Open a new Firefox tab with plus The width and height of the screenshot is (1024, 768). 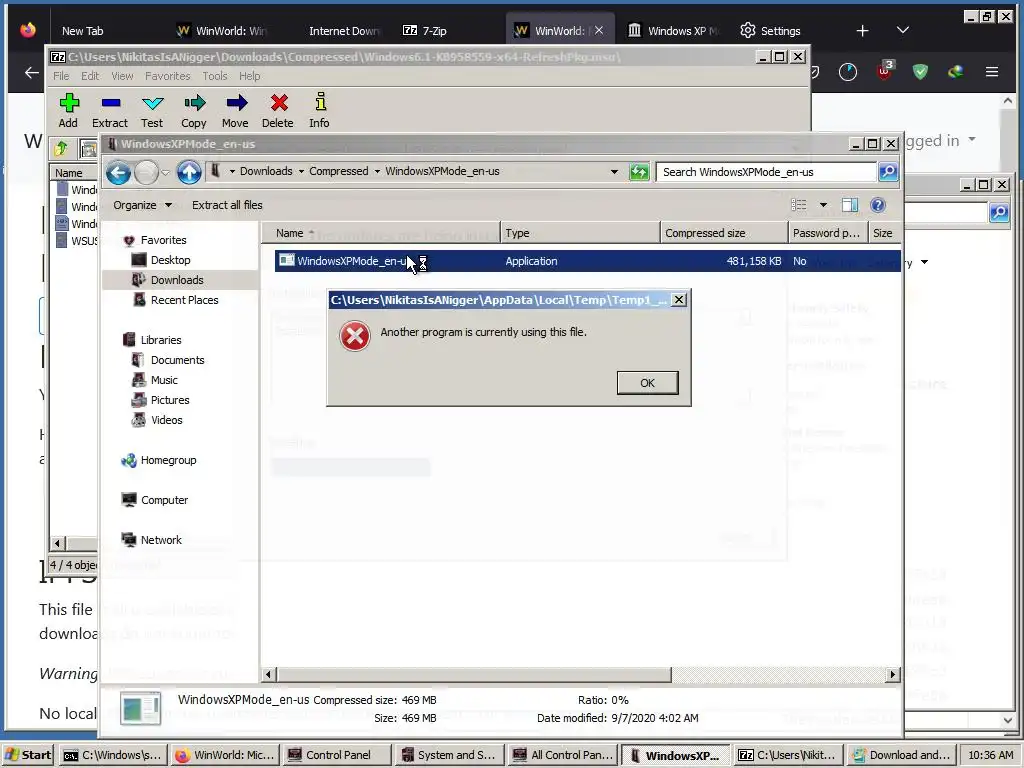(x=862, y=31)
